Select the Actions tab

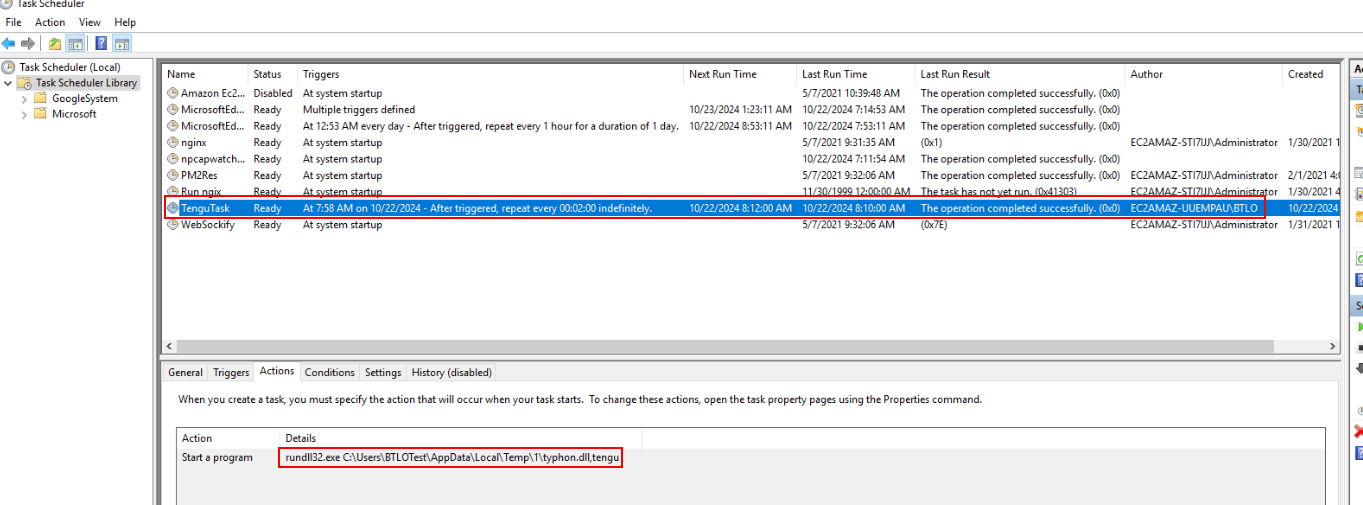coord(277,371)
